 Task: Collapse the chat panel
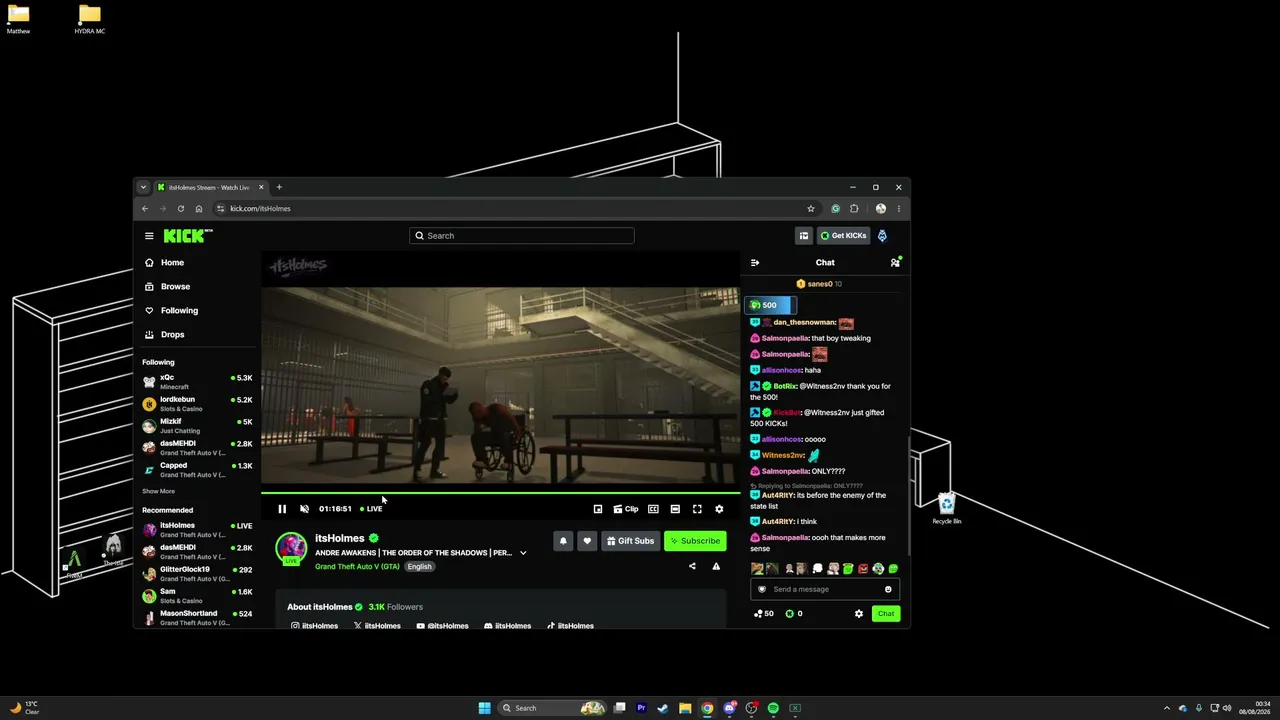tap(755, 263)
